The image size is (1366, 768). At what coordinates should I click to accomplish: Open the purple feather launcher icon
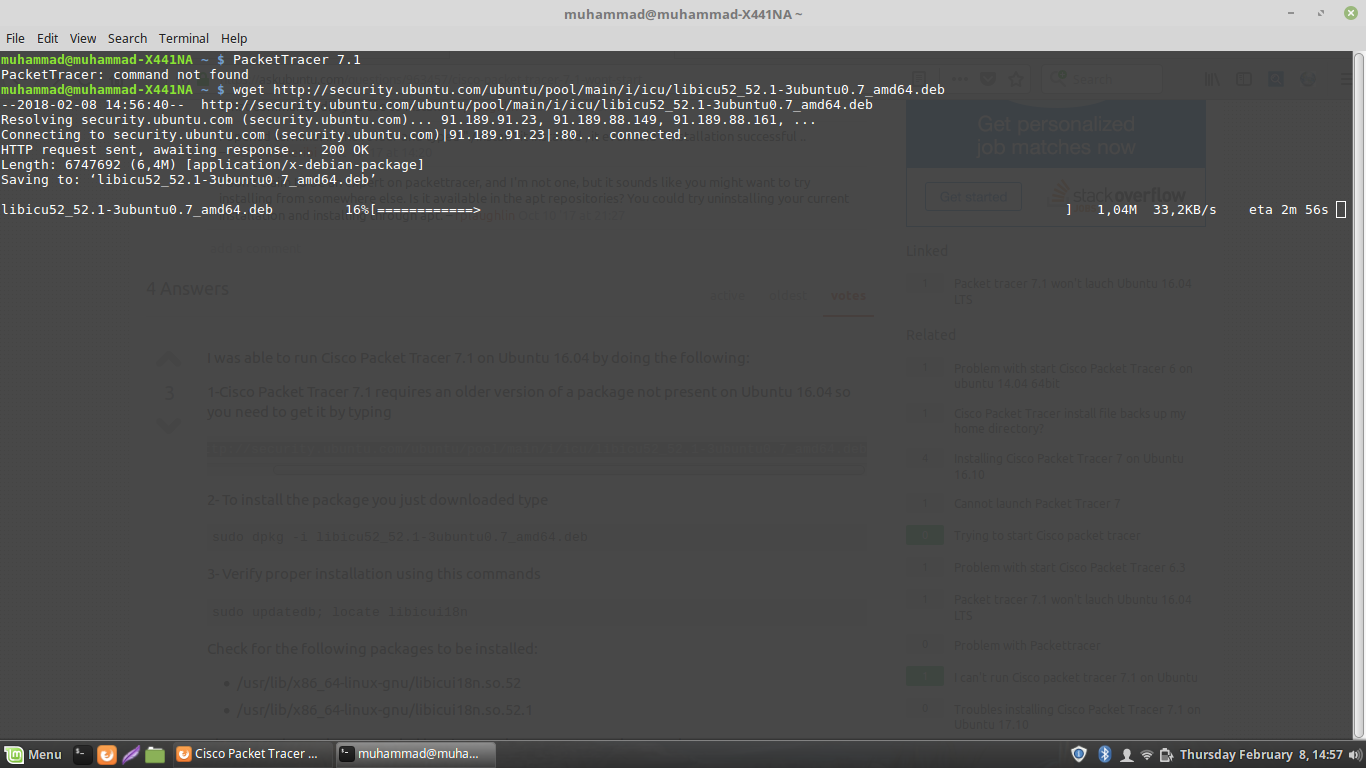[x=131, y=754]
